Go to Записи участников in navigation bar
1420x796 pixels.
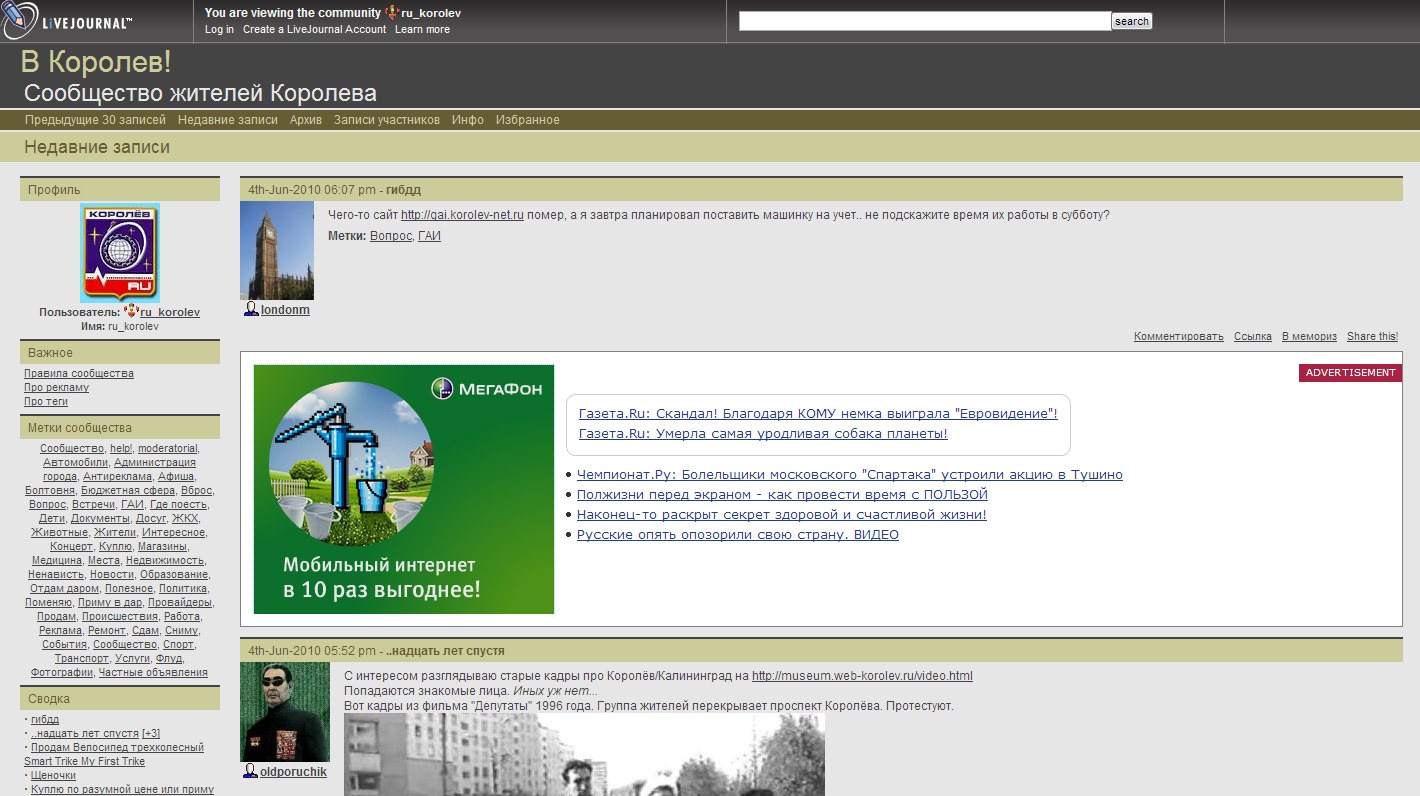[x=386, y=120]
